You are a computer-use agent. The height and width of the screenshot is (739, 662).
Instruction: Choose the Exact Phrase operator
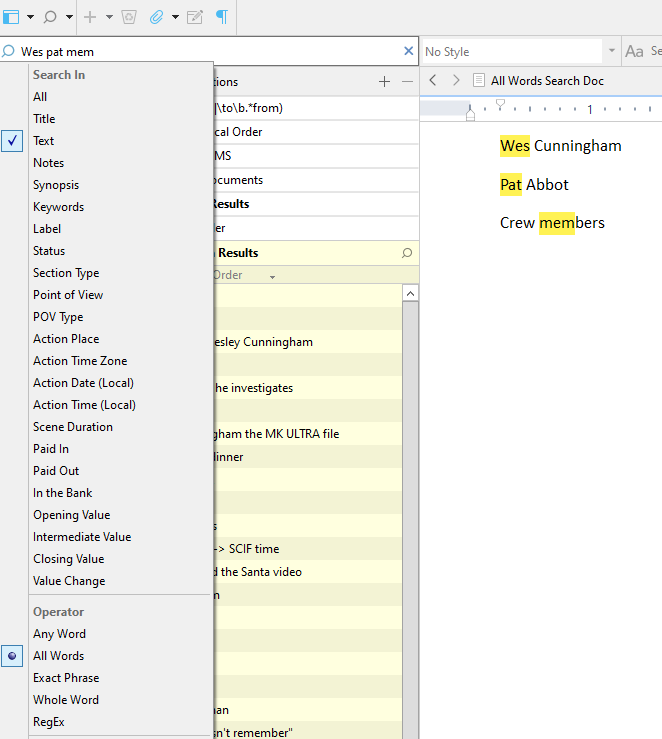pyautogui.click(x=66, y=678)
